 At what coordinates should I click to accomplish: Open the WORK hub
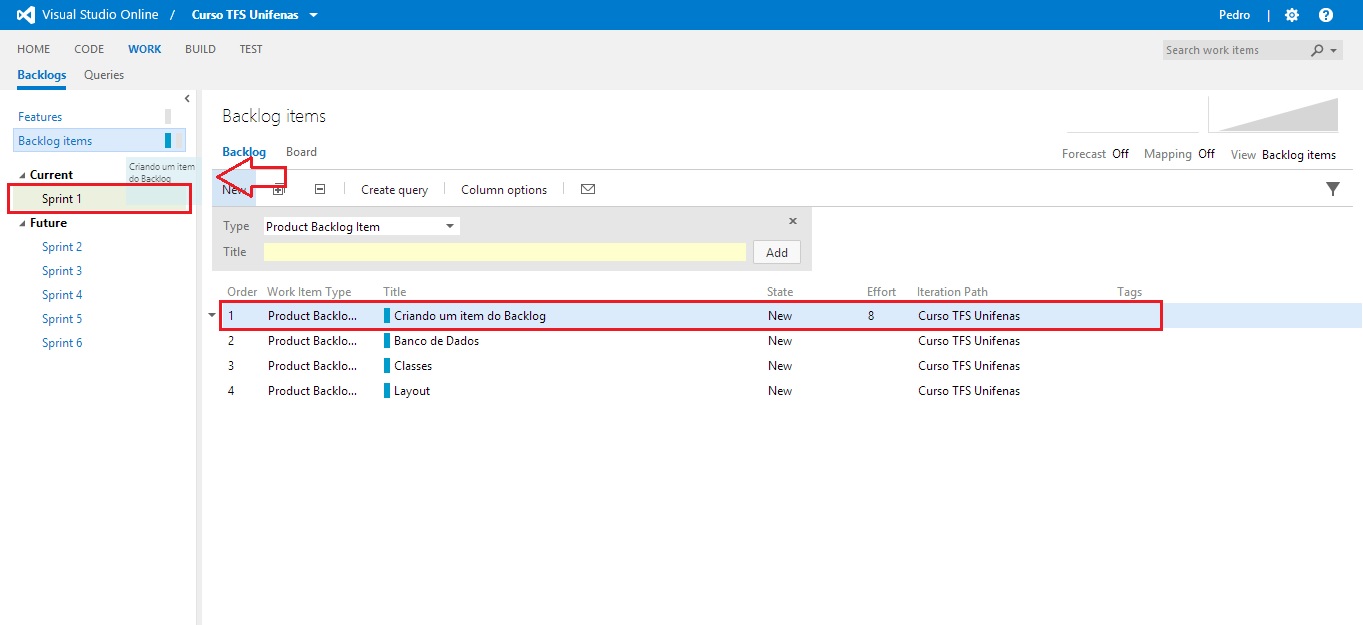pyautogui.click(x=145, y=49)
